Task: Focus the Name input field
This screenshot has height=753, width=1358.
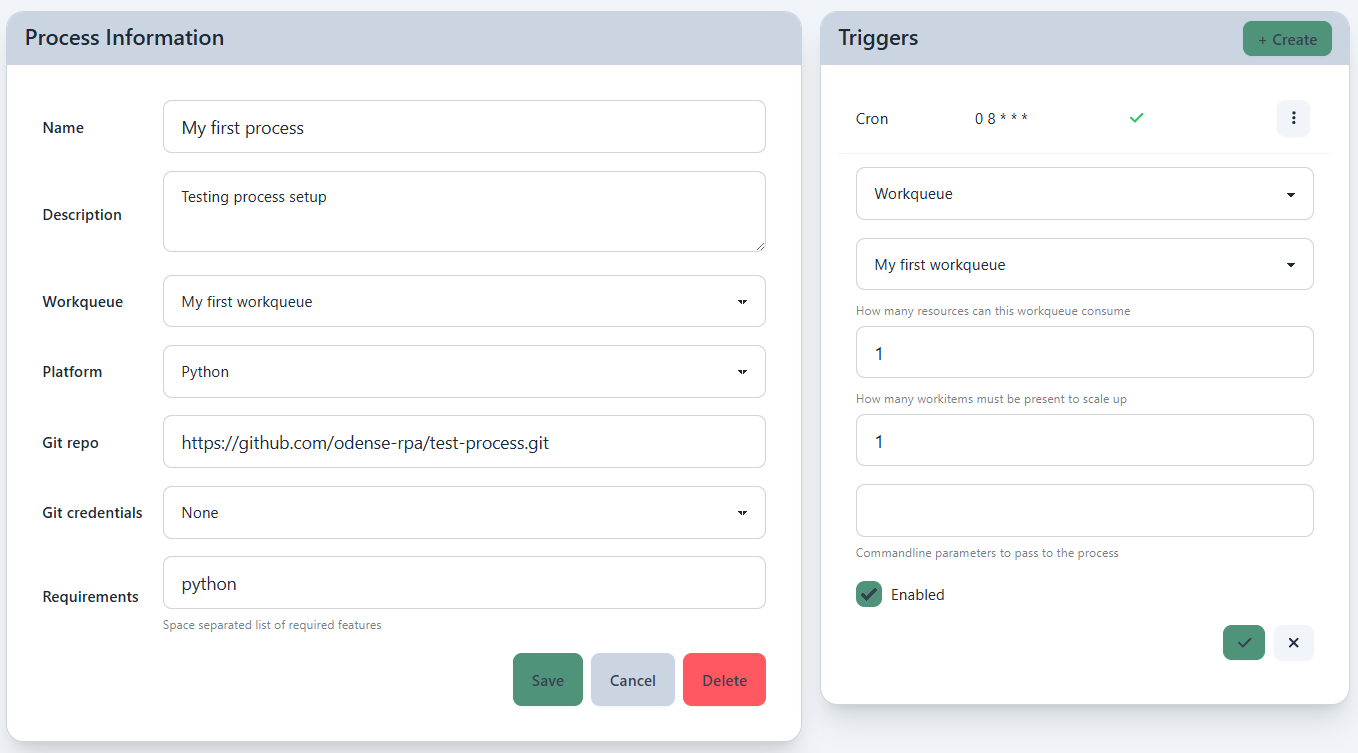Action: [x=464, y=127]
